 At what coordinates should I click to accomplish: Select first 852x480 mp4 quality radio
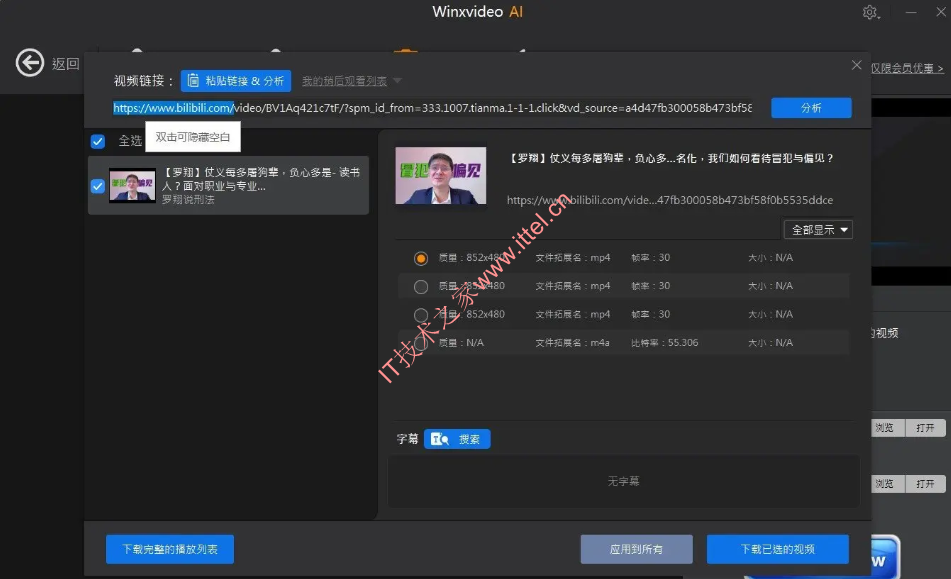coord(421,258)
